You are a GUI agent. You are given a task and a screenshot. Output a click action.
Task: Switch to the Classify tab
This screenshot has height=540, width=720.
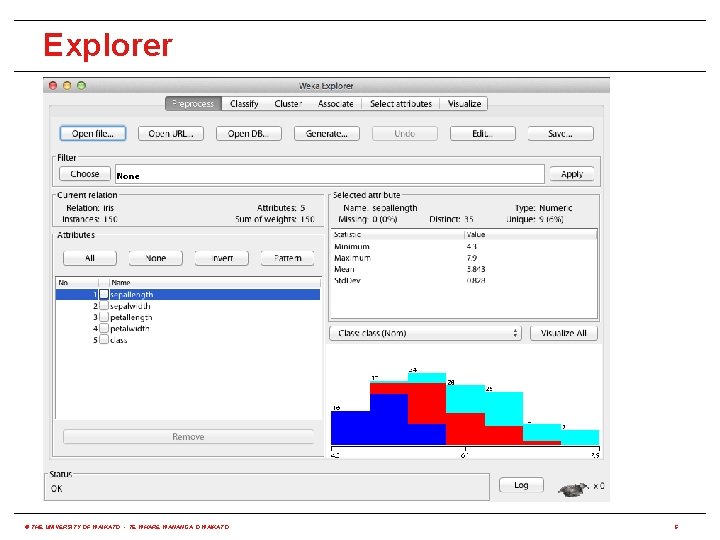pos(244,104)
